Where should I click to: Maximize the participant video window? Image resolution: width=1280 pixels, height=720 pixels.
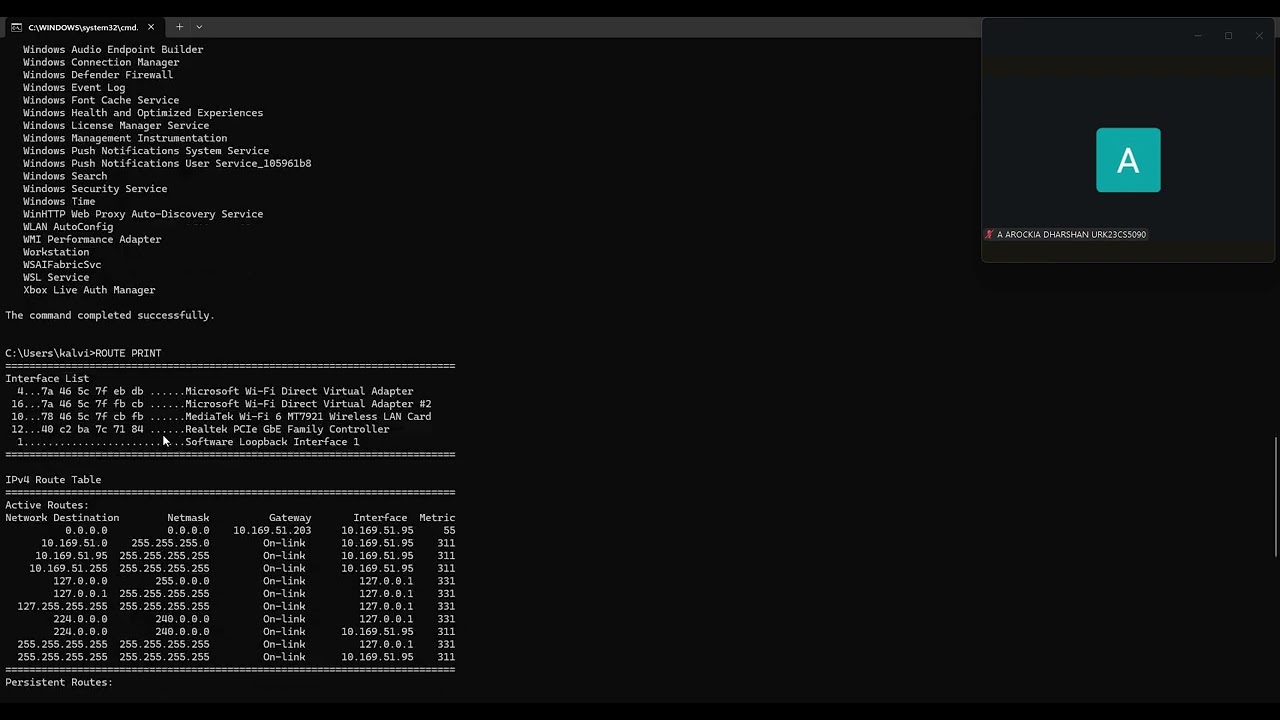[x=1228, y=36]
